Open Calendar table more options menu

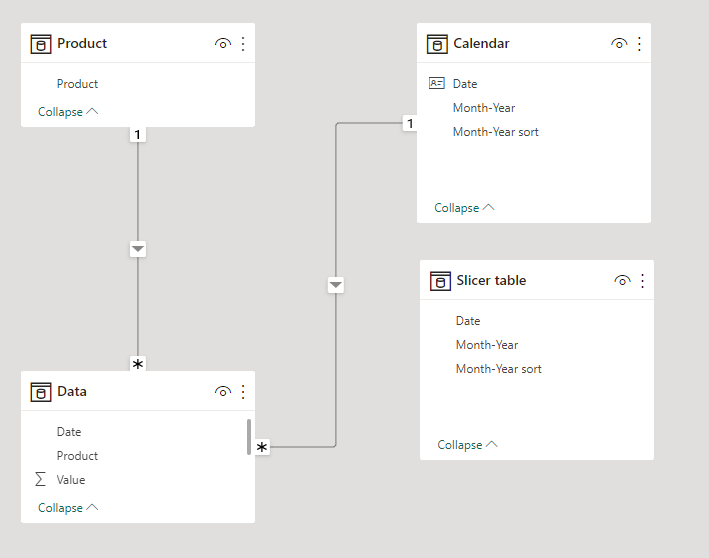(639, 44)
